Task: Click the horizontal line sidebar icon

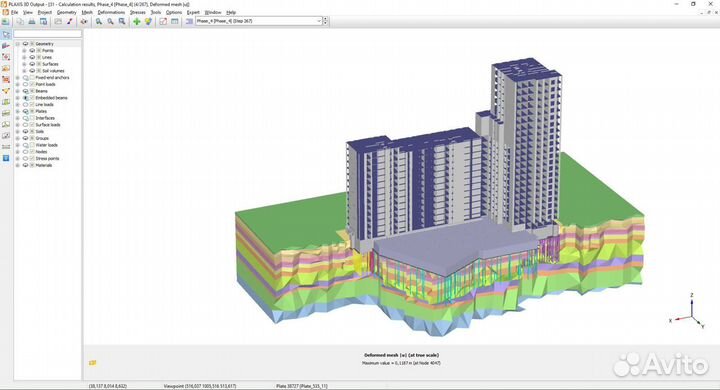Action: (6, 147)
